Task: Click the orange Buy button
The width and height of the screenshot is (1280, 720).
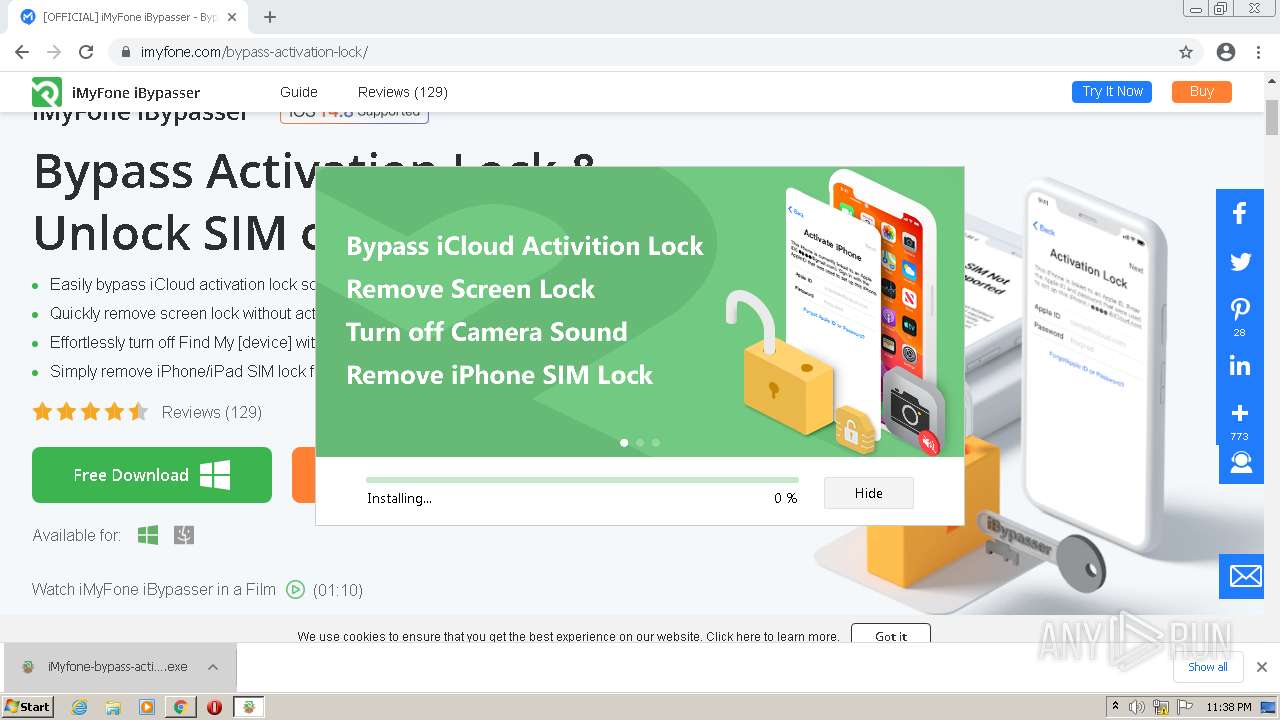Action: point(1202,91)
